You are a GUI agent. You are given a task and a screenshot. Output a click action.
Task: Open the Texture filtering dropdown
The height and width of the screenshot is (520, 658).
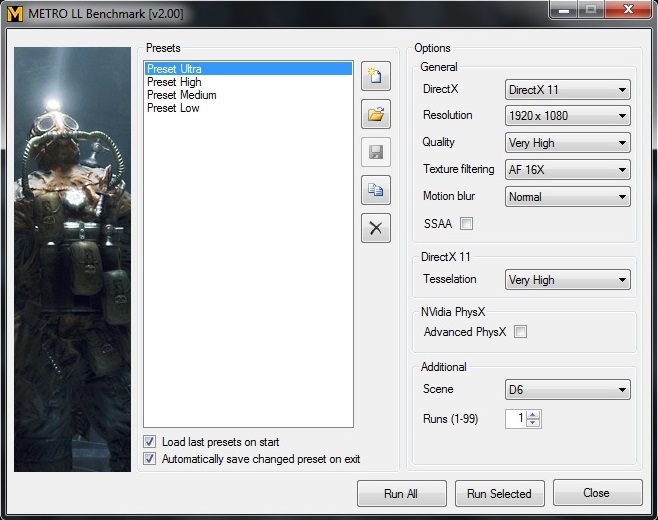point(567,170)
